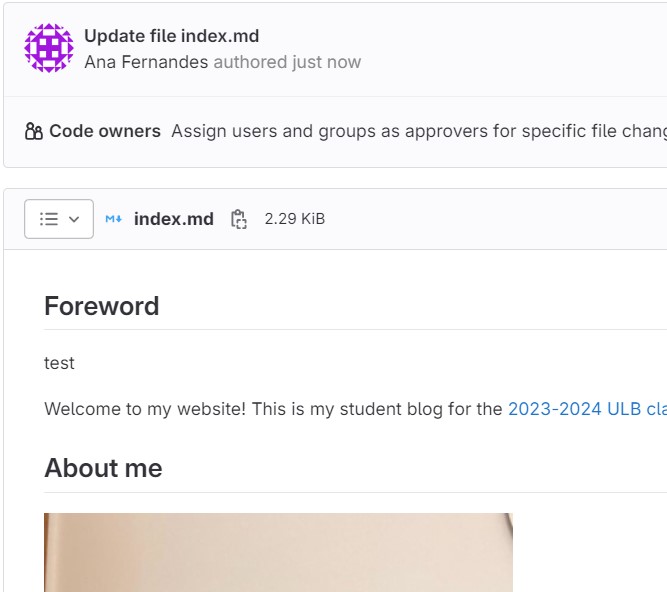The height and width of the screenshot is (592, 667).
Task: Click the 2.29 KiB file size
Action: (295, 219)
